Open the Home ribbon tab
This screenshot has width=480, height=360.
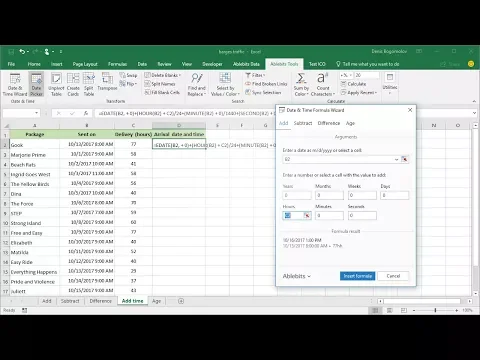click(34, 64)
